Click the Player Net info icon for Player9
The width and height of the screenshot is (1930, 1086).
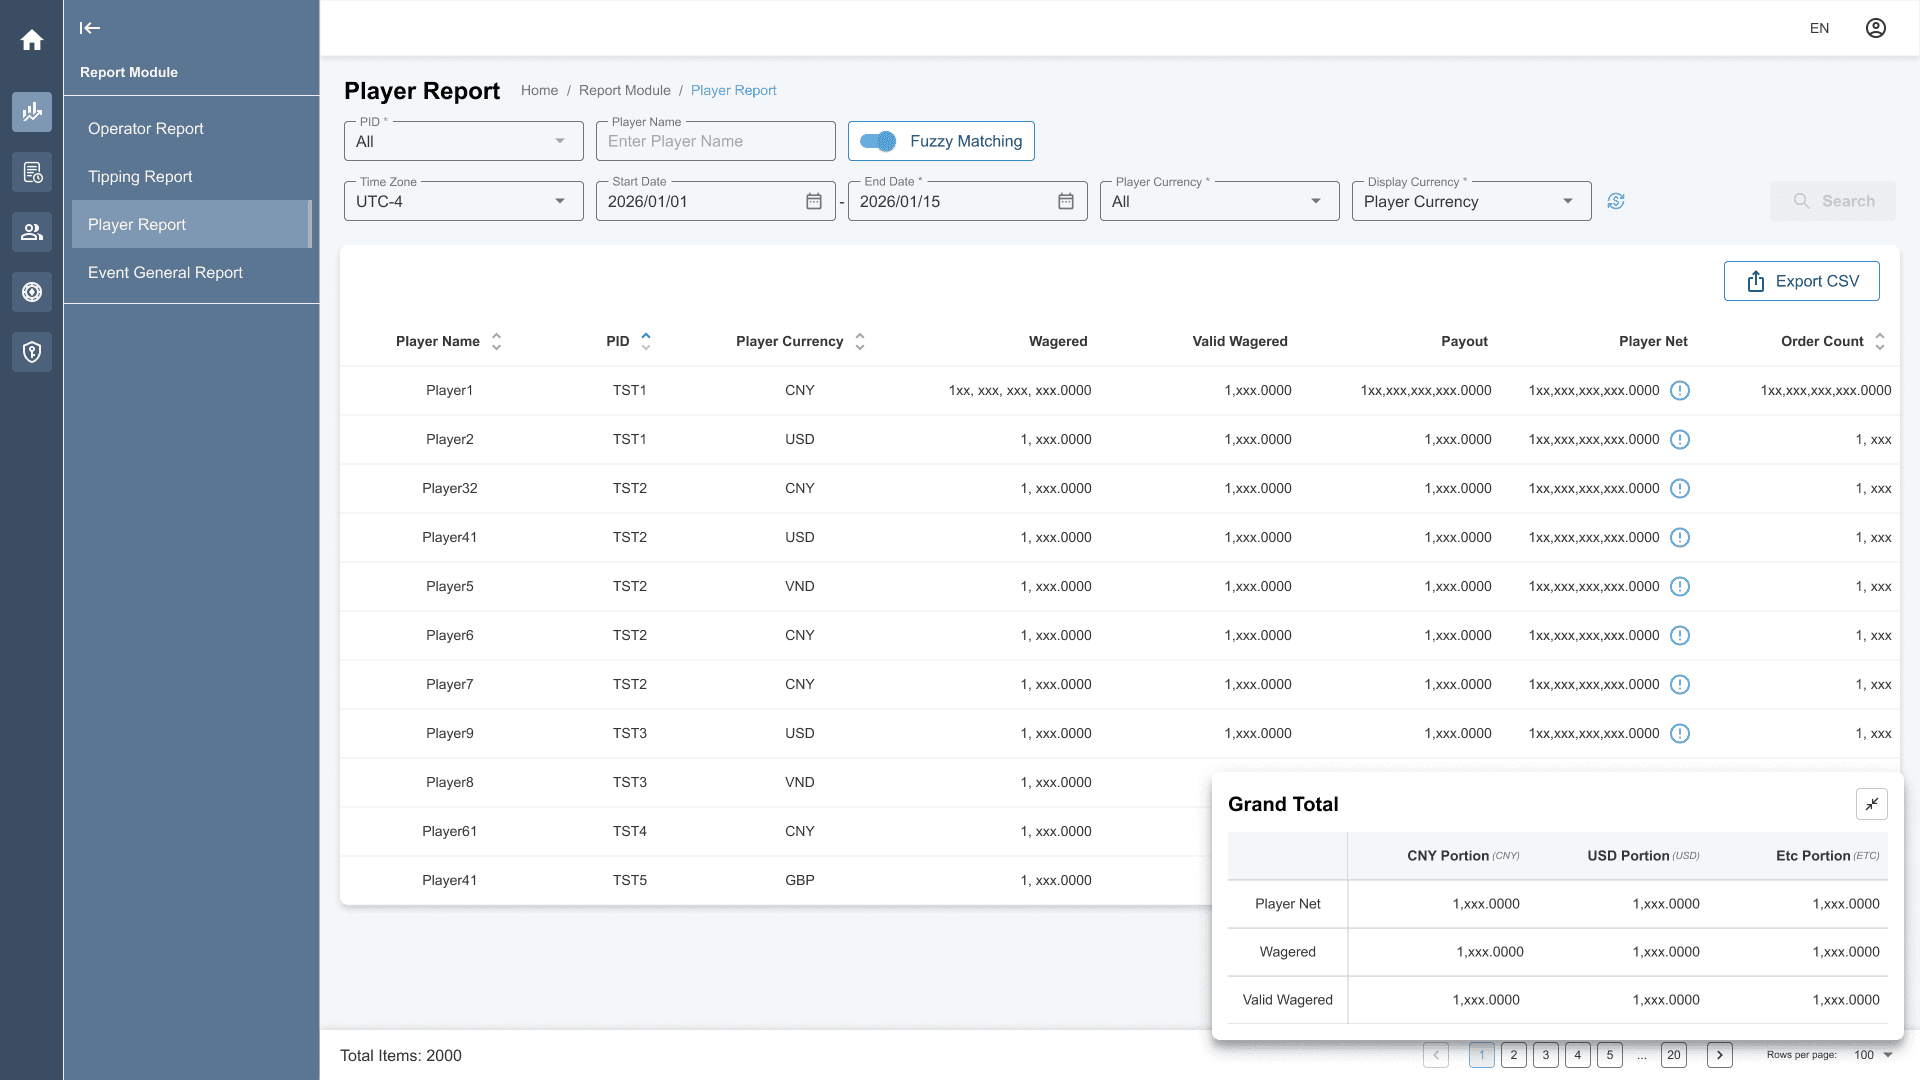pyautogui.click(x=1689, y=737)
